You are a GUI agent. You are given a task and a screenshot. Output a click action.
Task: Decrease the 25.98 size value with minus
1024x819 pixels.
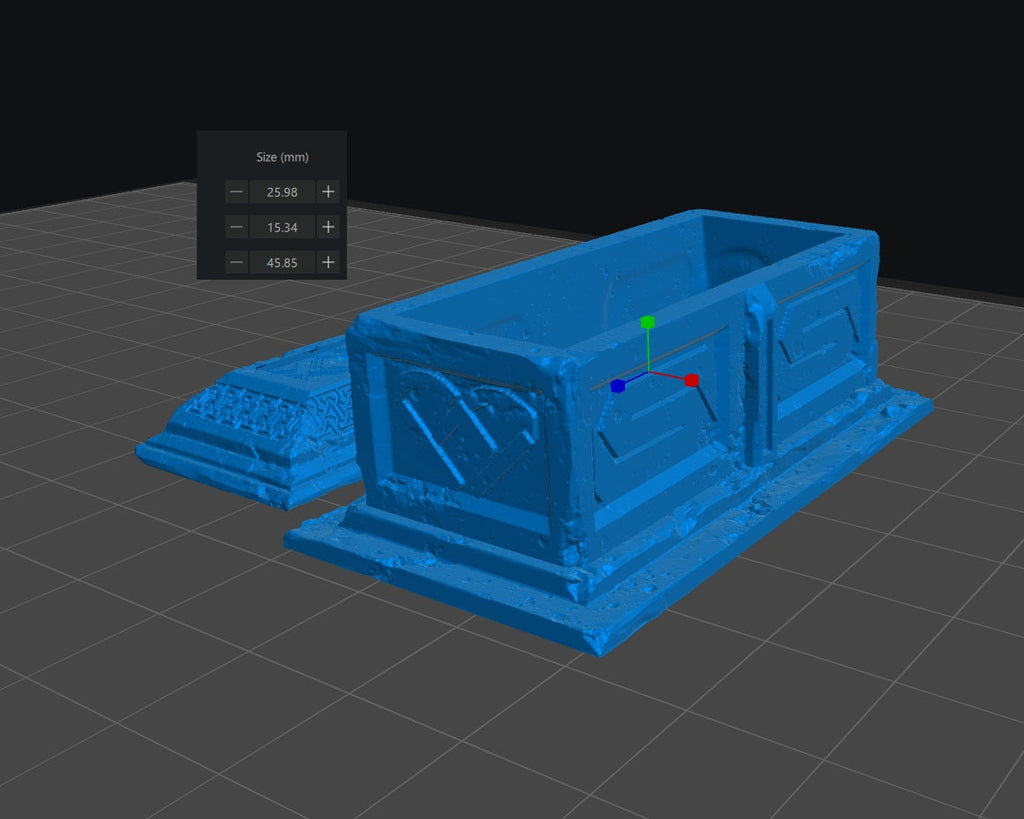click(236, 192)
